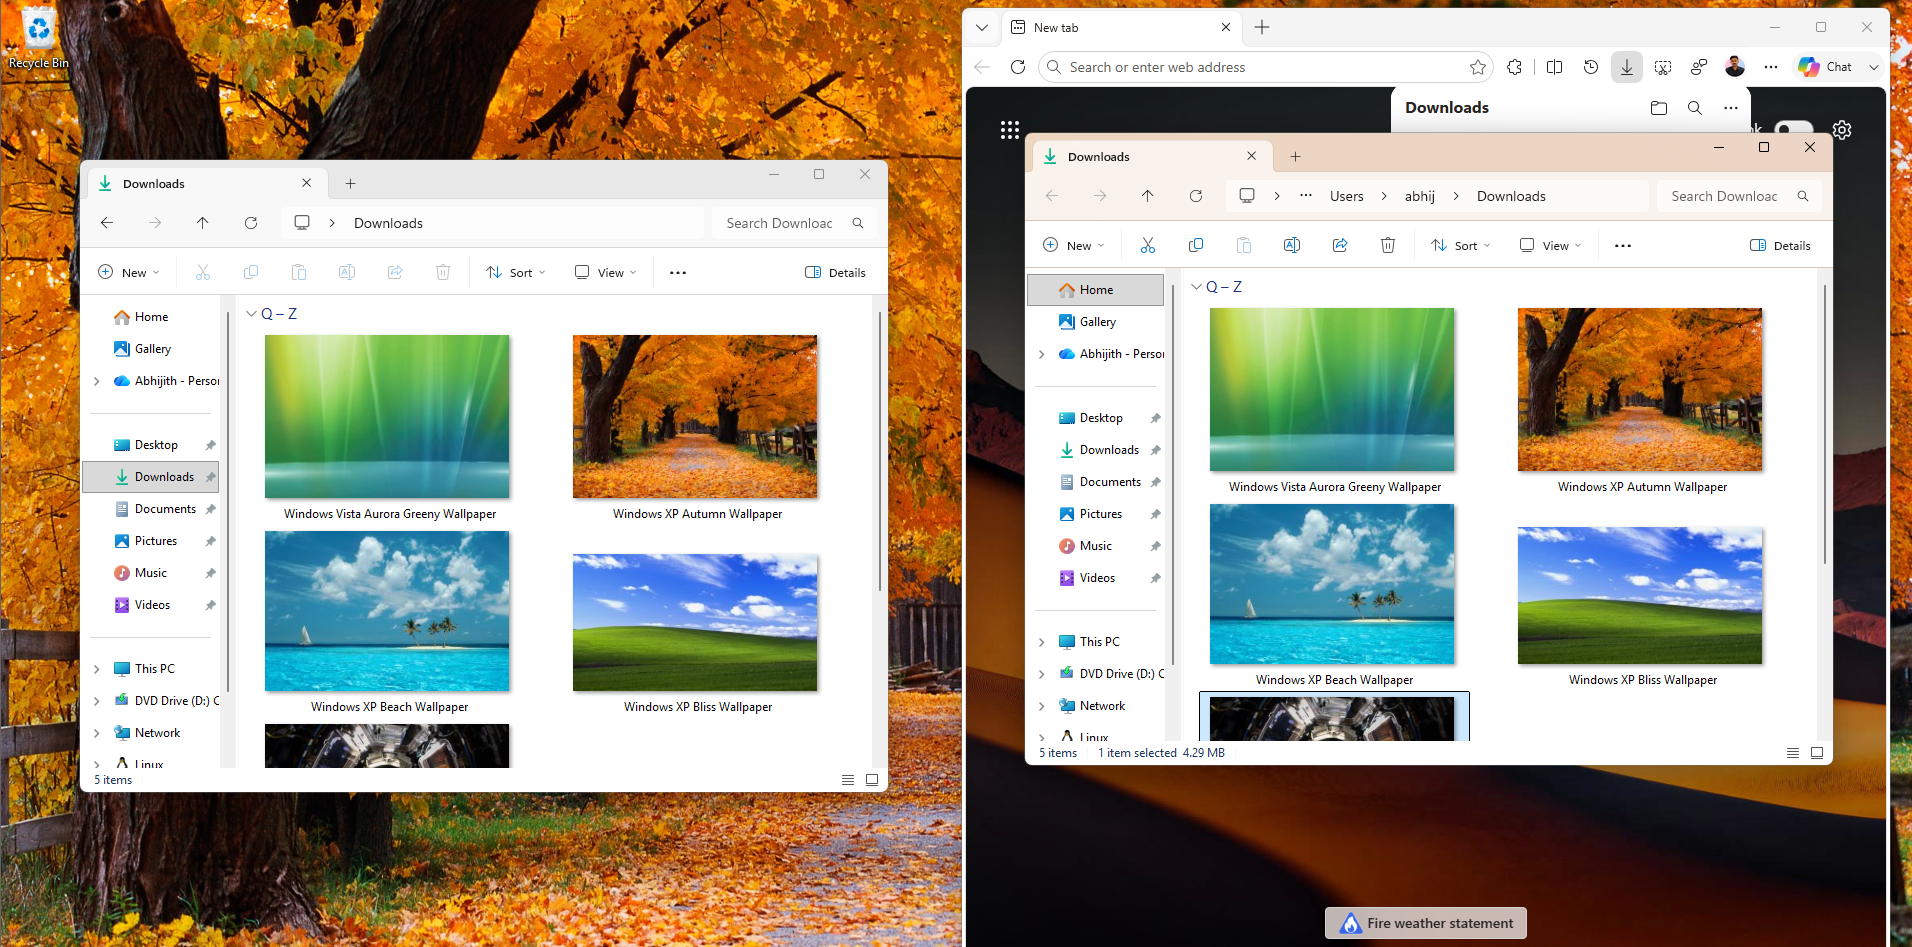Click Search Downloads box in left Explorer
Screen dimensions: 1912x947
[794, 223]
